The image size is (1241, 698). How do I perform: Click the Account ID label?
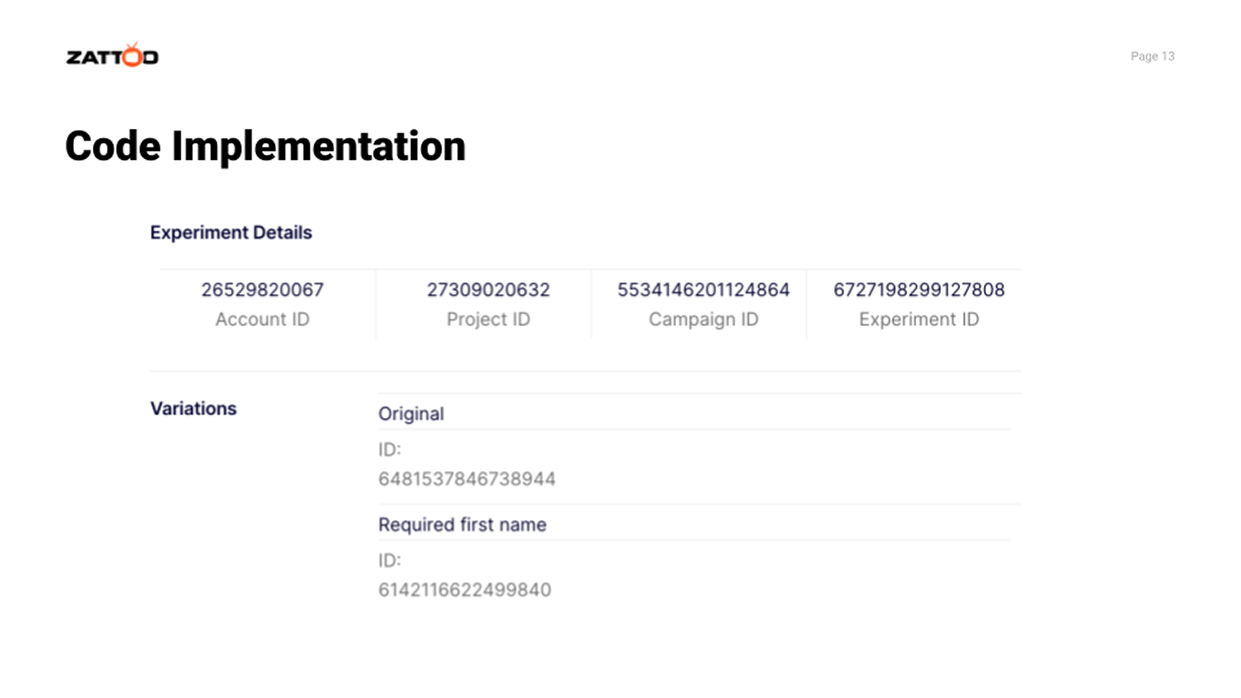point(262,320)
